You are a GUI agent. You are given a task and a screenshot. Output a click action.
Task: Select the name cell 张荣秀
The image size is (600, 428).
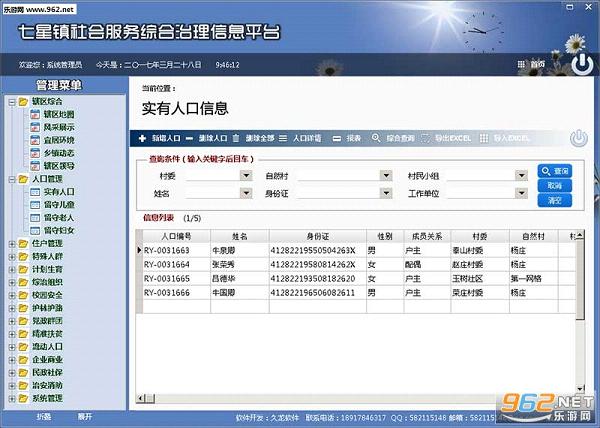pyautogui.click(x=240, y=265)
